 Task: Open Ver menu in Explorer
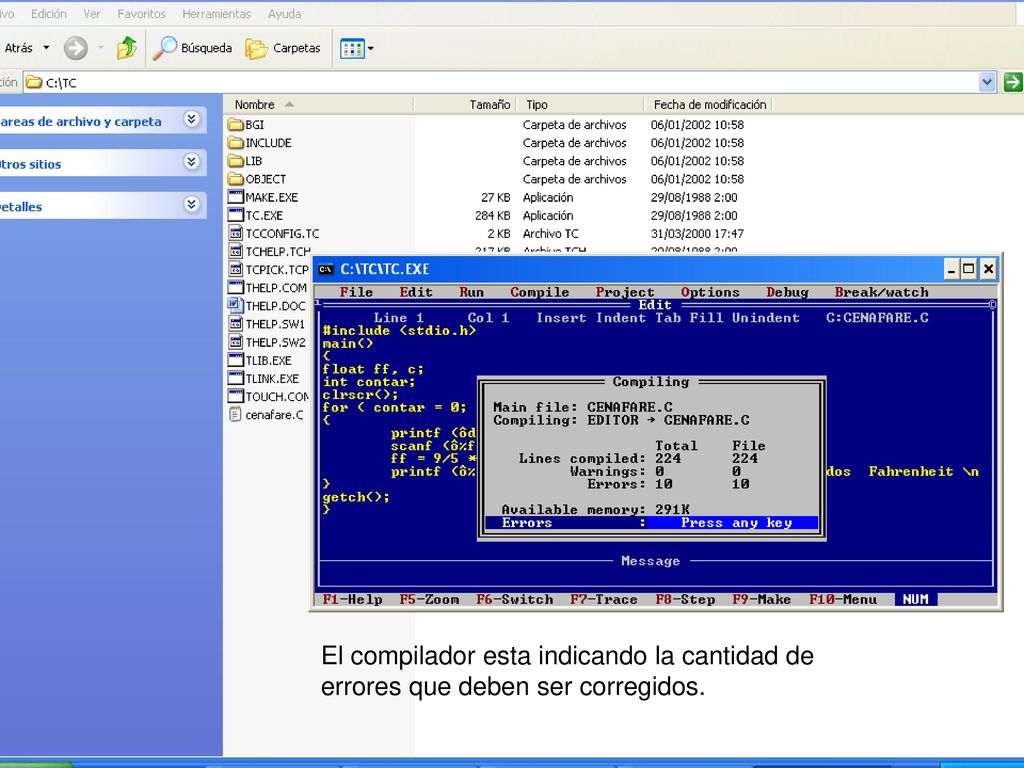(92, 14)
